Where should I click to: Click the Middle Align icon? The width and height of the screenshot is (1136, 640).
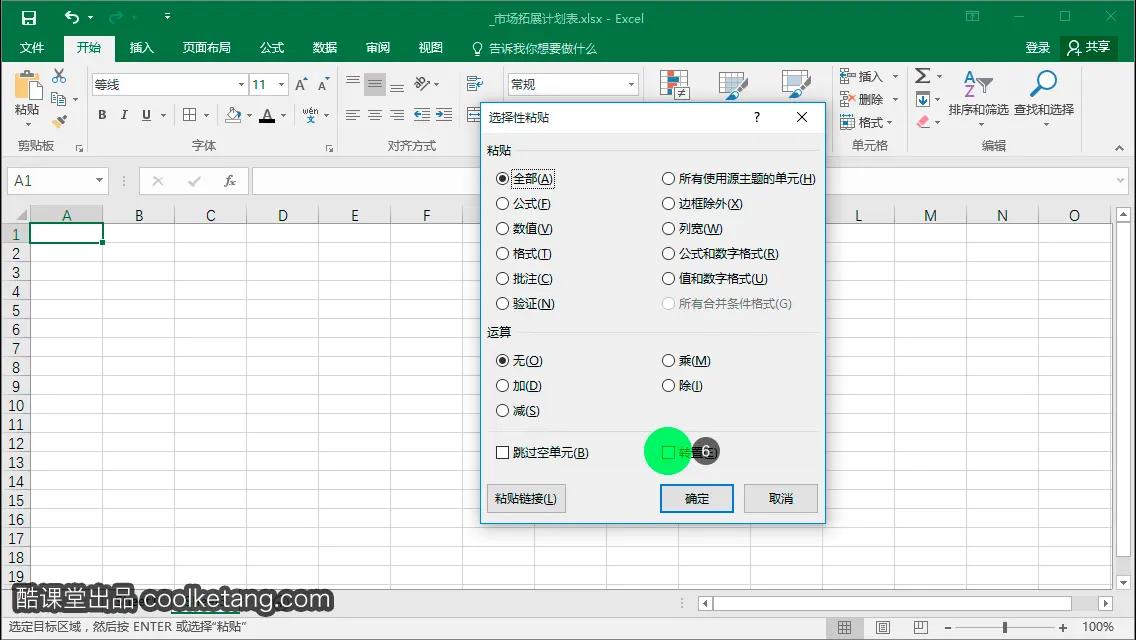point(375,84)
